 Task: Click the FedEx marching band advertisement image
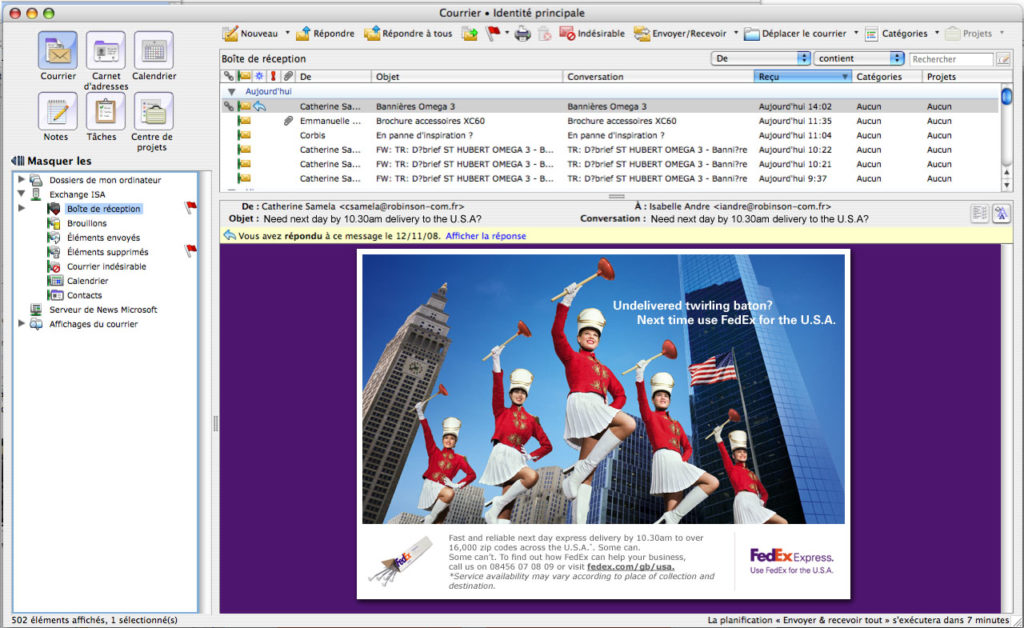tap(603, 389)
